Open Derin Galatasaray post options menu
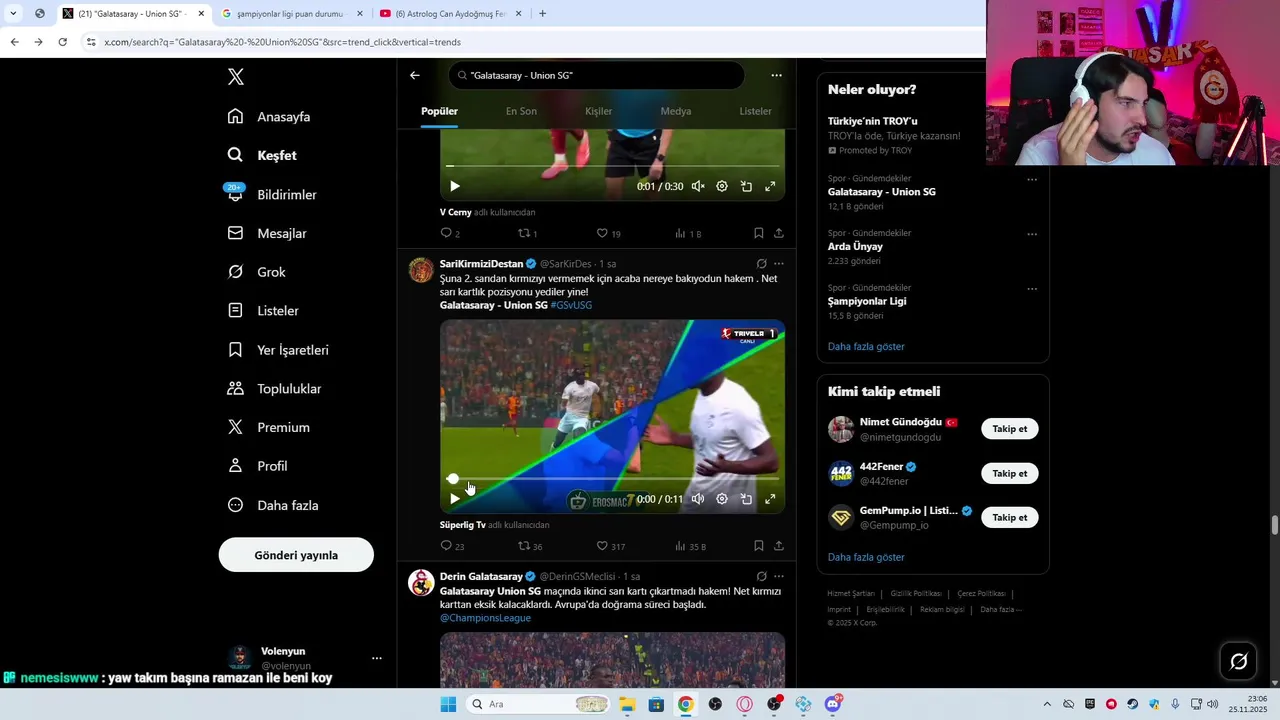 coord(779,577)
